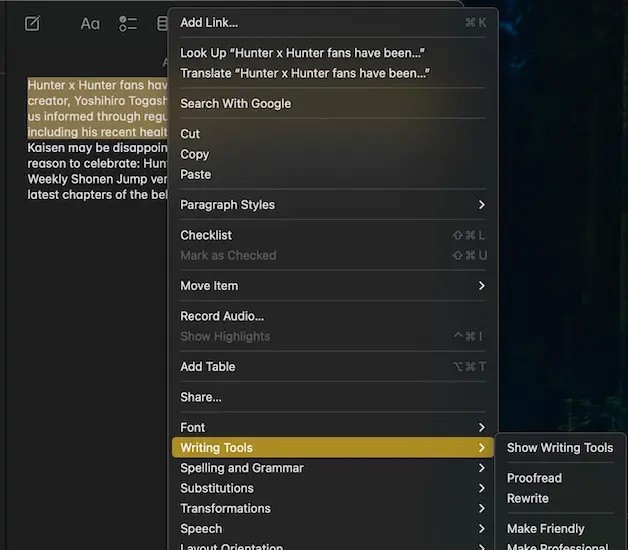The width and height of the screenshot is (628, 550).
Task: Click Record Audio menu entry
Action: pyautogui.click(x=222, y=316)
